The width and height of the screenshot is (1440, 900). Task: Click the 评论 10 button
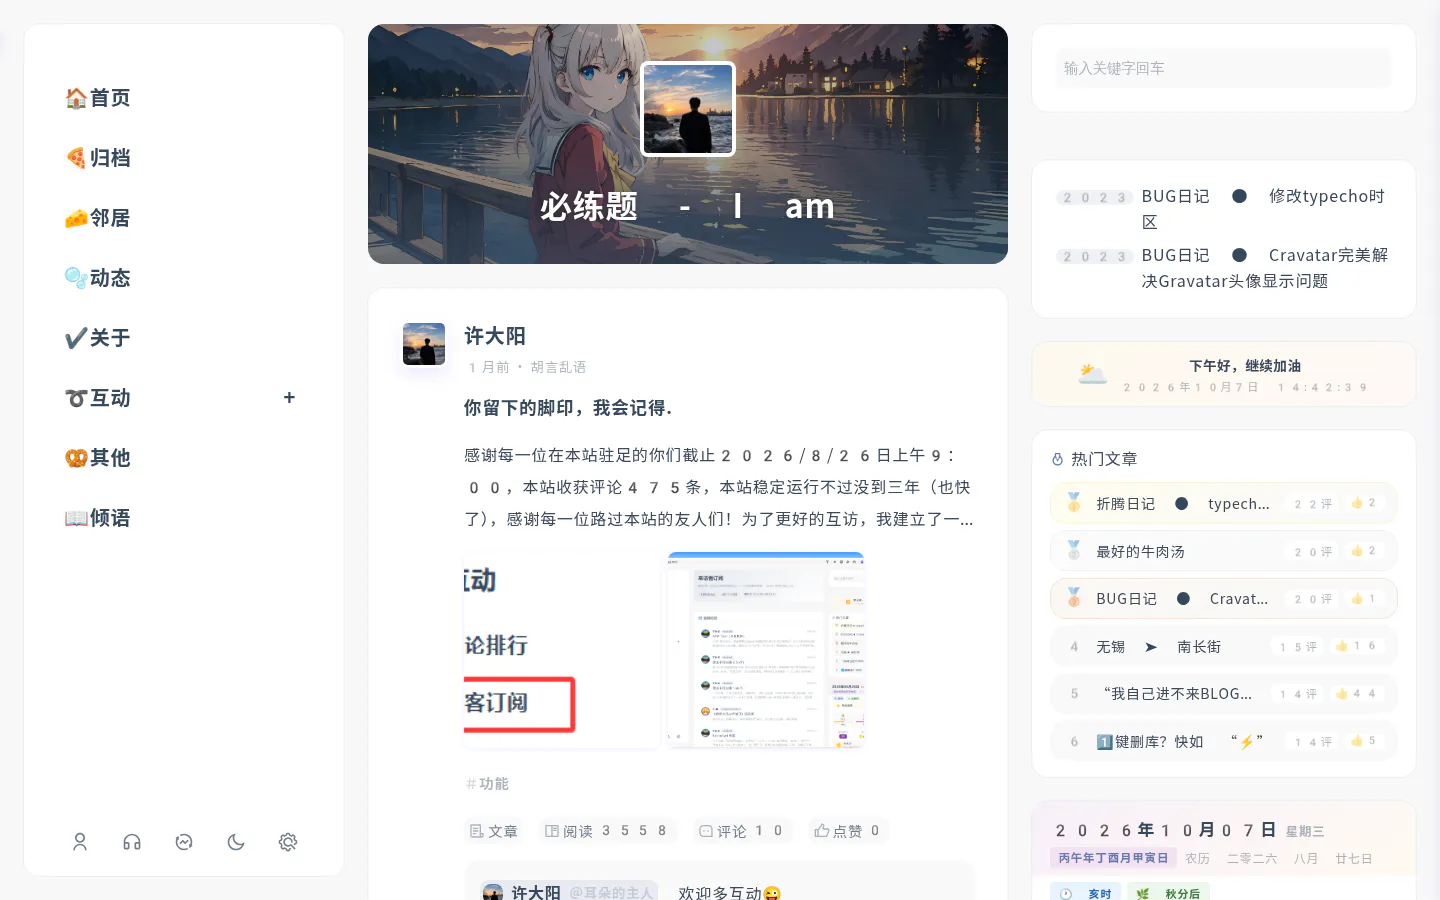tap(741, 831)
